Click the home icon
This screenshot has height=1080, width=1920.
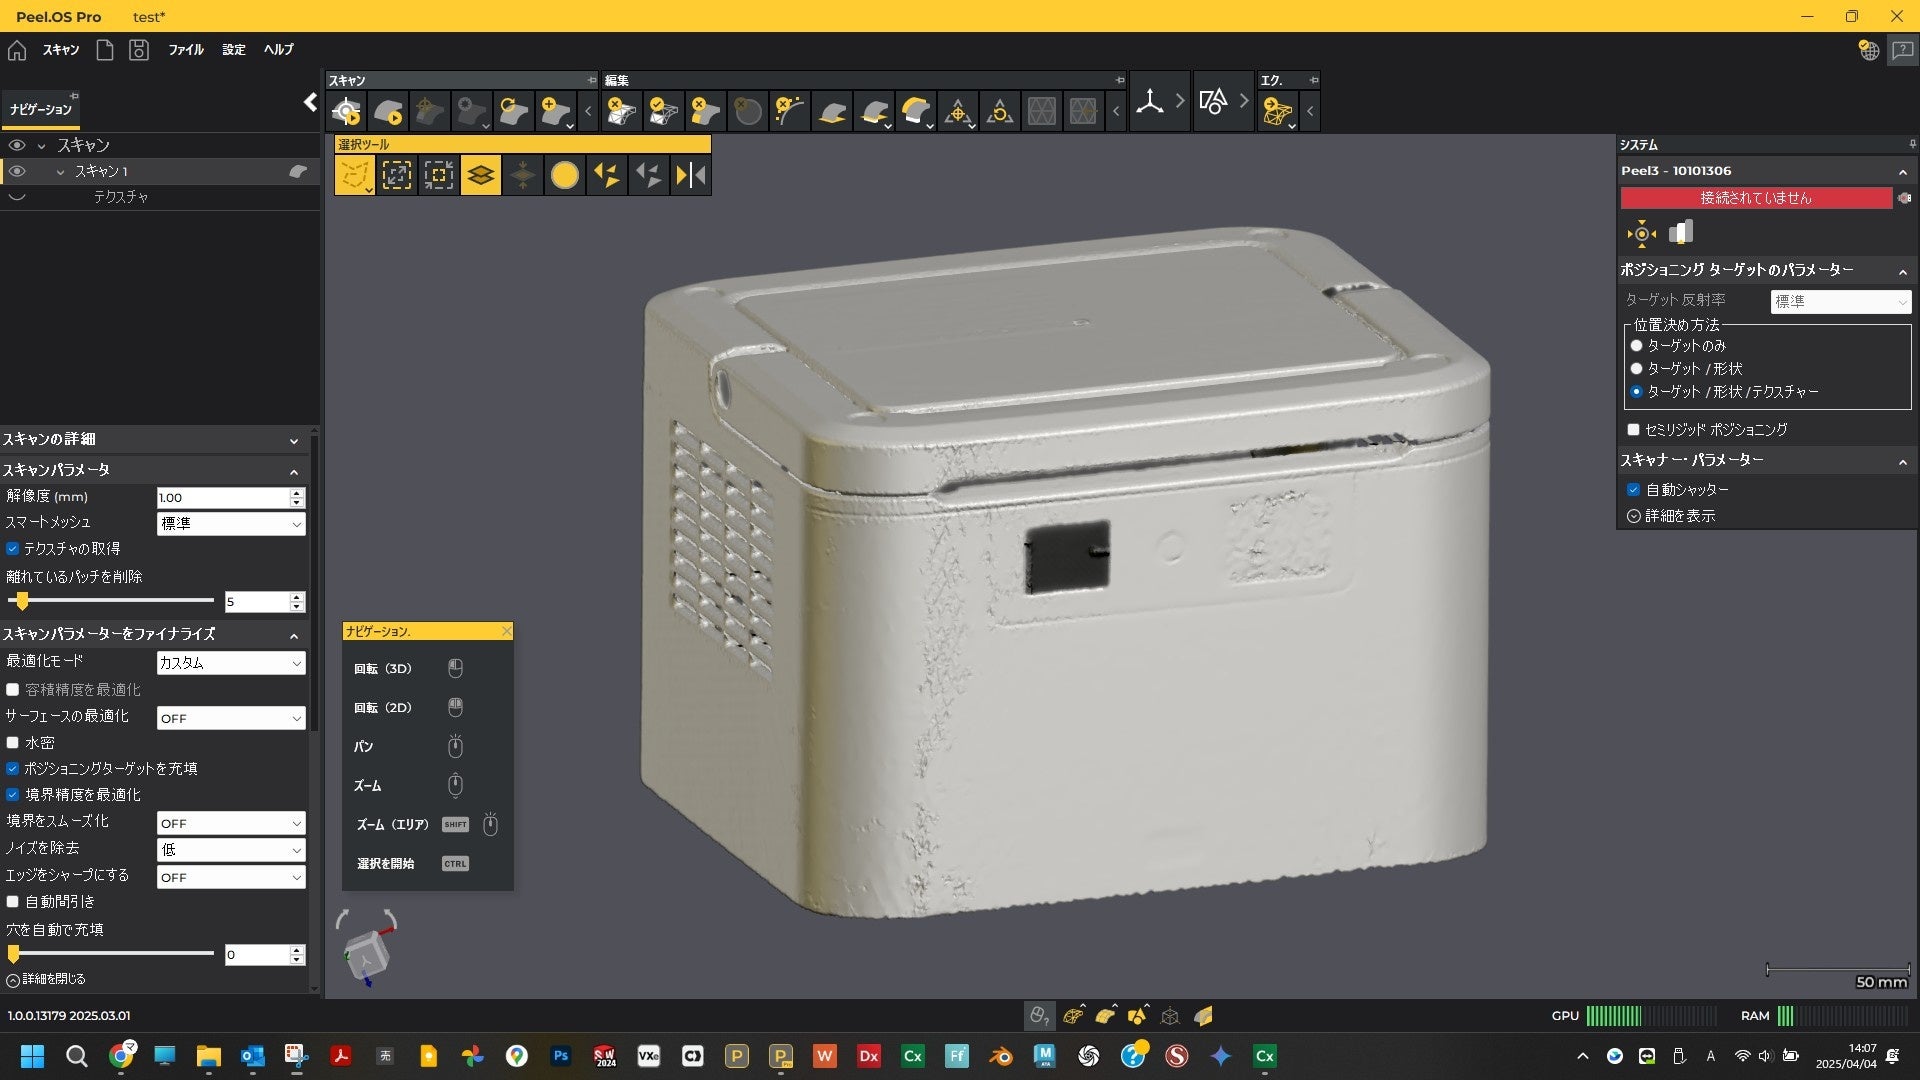tap(17, 49)
